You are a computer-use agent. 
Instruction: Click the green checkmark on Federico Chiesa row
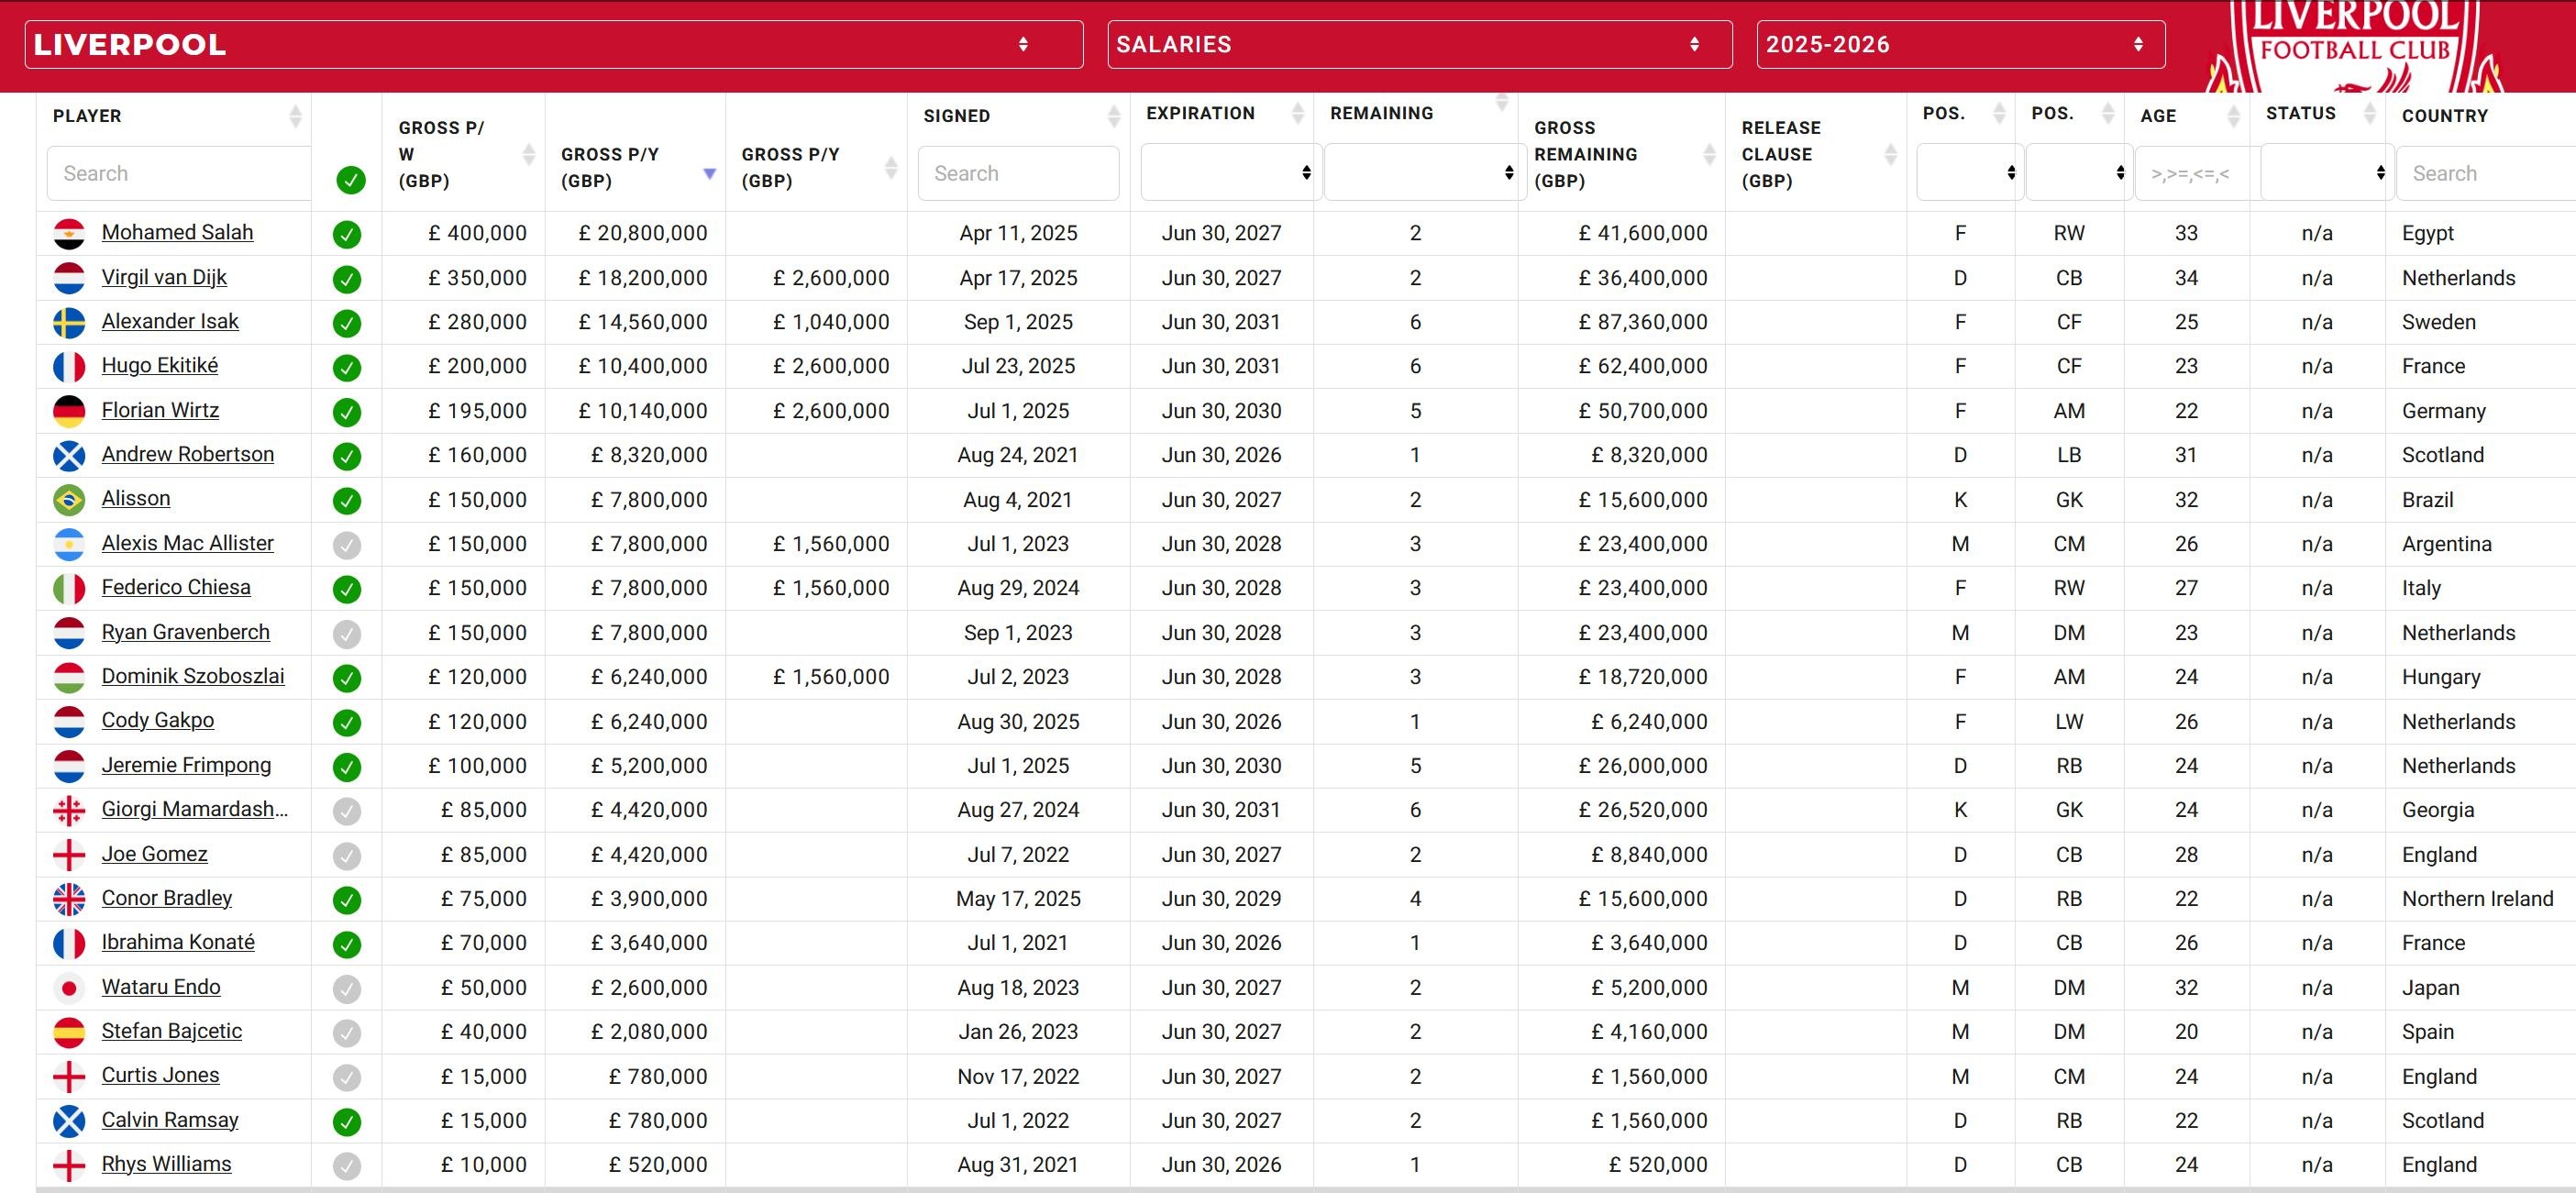coord(347,589)
